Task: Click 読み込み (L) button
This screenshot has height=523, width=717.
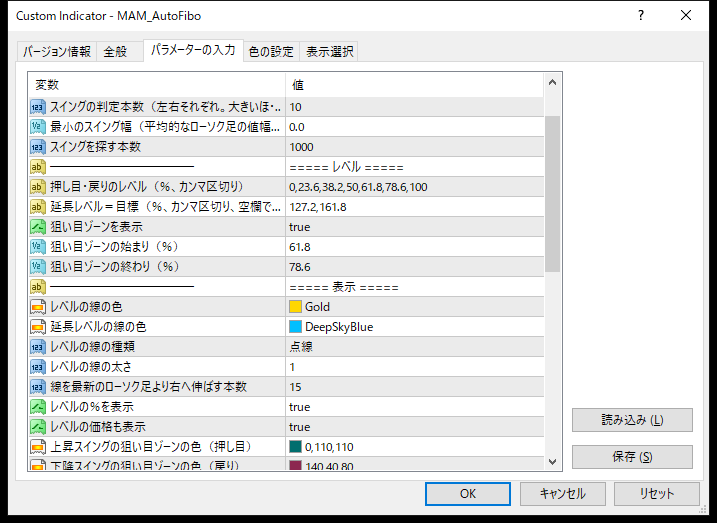Action: click(632, 420)
